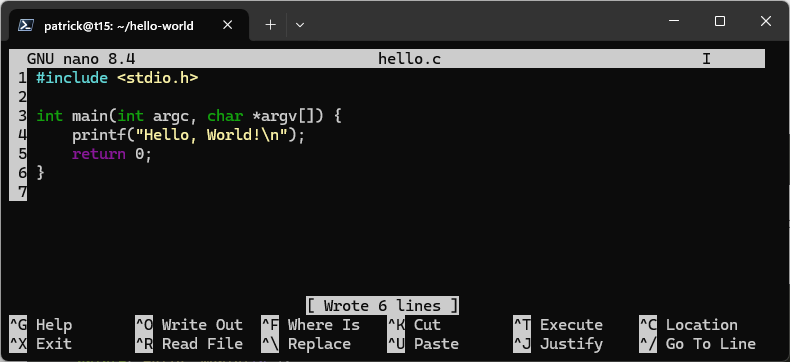Click the PowerShell icon in the terminal tab

click(x=26, y=25)
